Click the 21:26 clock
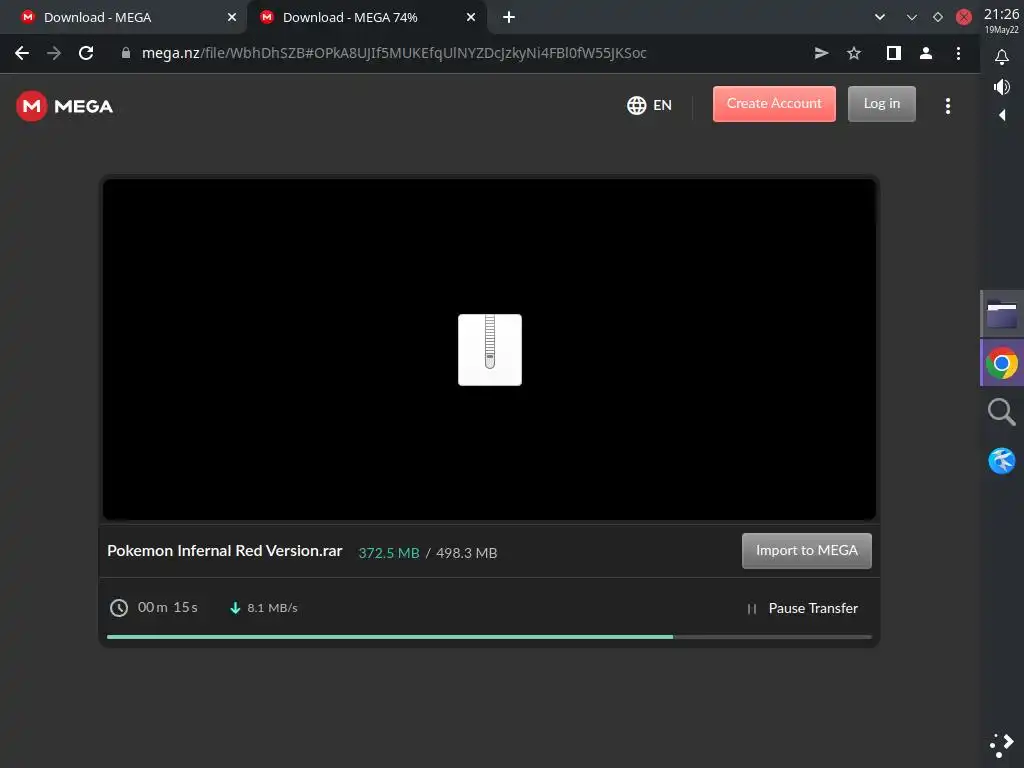 coord(1001,14)
